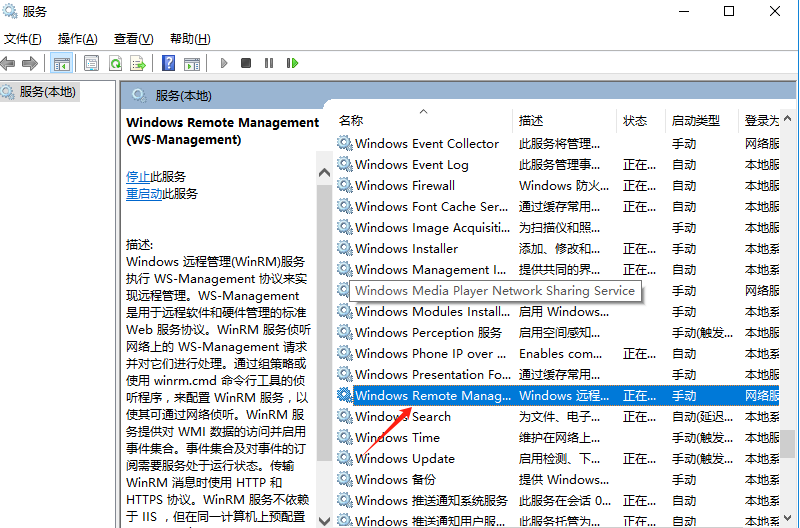Open the 帮助(H) menu
800x528 pixels.
point(190,39)
